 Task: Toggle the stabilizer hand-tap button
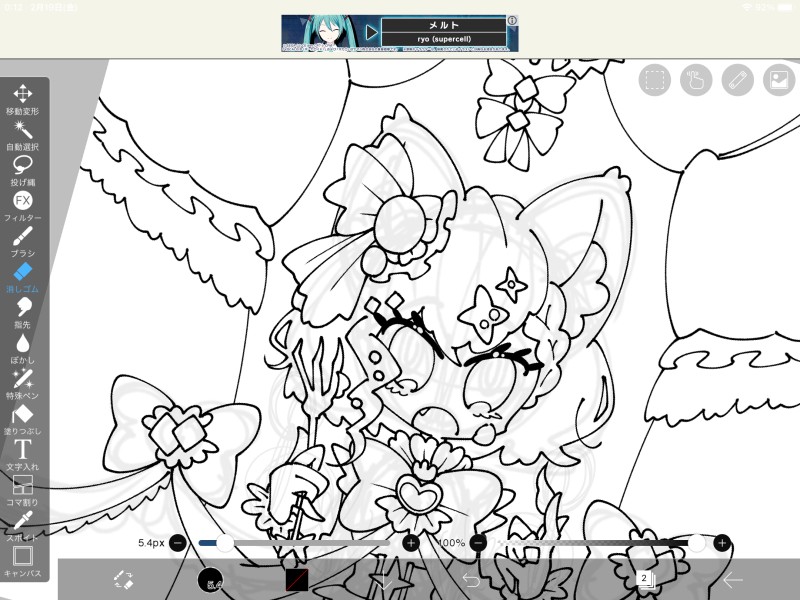click(x=696, y=80)
